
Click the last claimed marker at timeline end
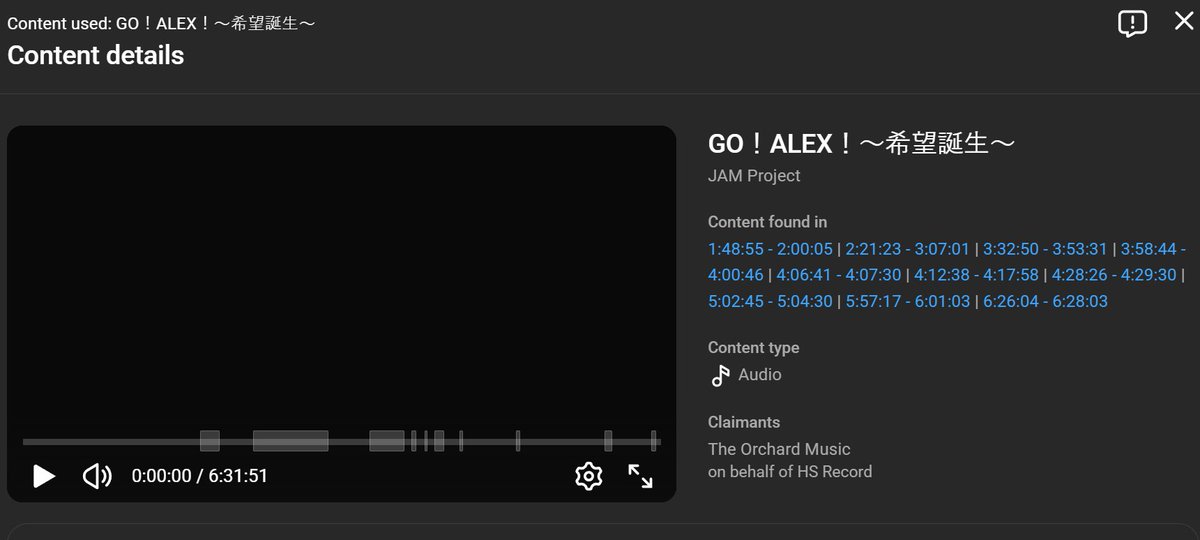(x=653, y=441)
